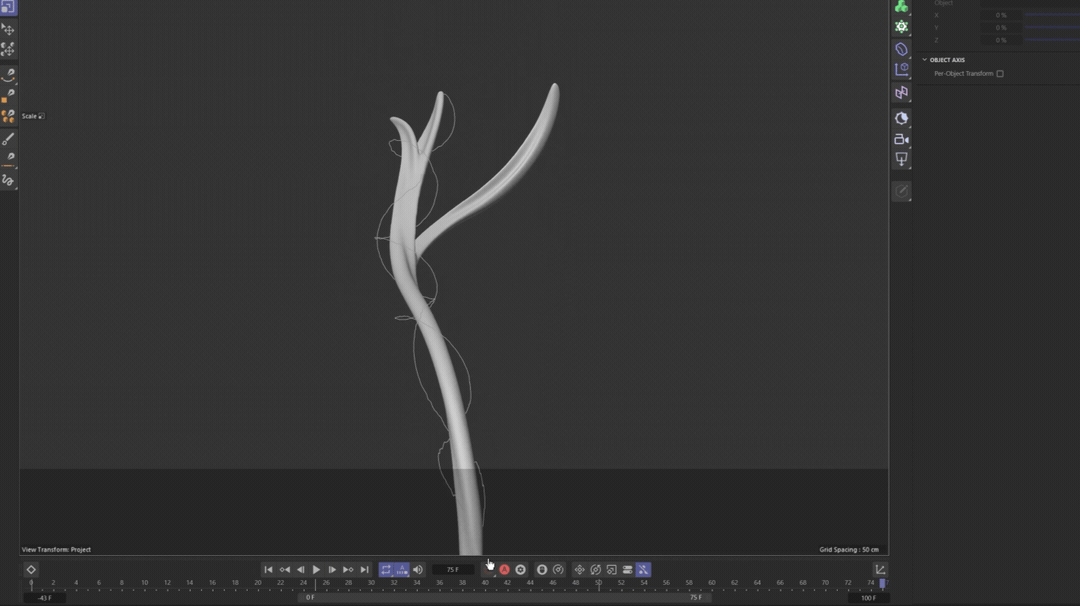Choose the Spline Arc pen tool
Viewport: 1080px width, 606px height.
pyautogui.click(x=8, y=74)
